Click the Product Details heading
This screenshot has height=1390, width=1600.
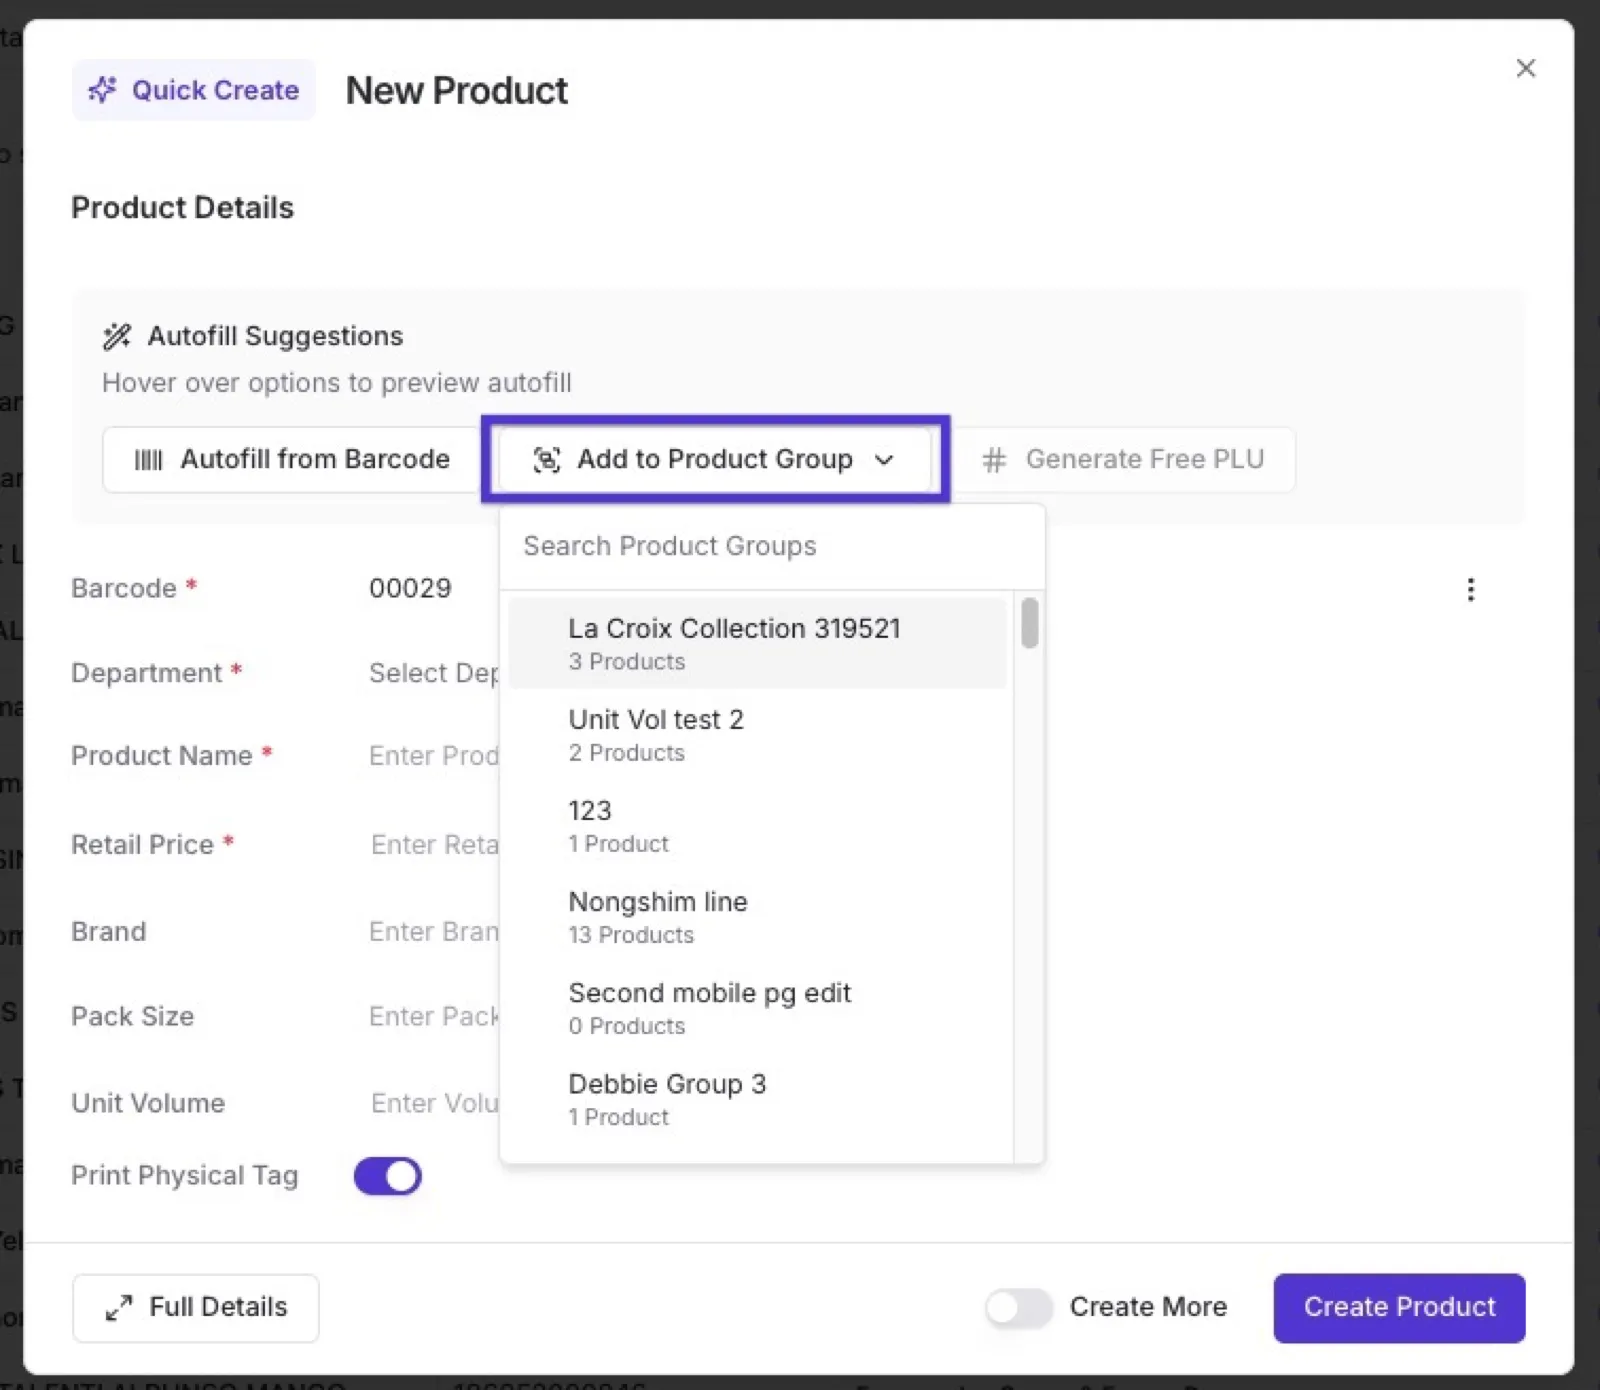point(183,208)
